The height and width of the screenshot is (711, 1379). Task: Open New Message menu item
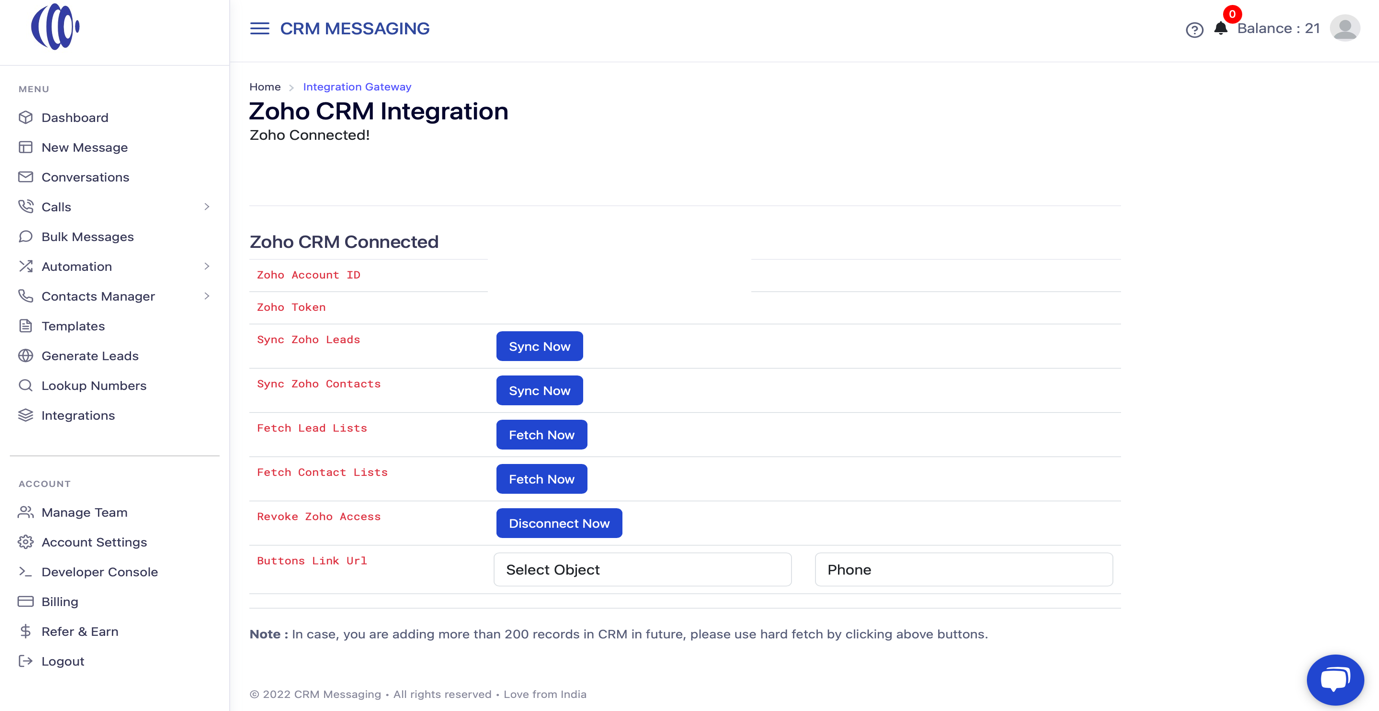84,147
